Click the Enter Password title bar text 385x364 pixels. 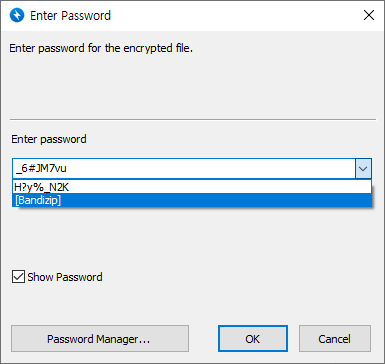pyautogui.click(x=70, y=15)
